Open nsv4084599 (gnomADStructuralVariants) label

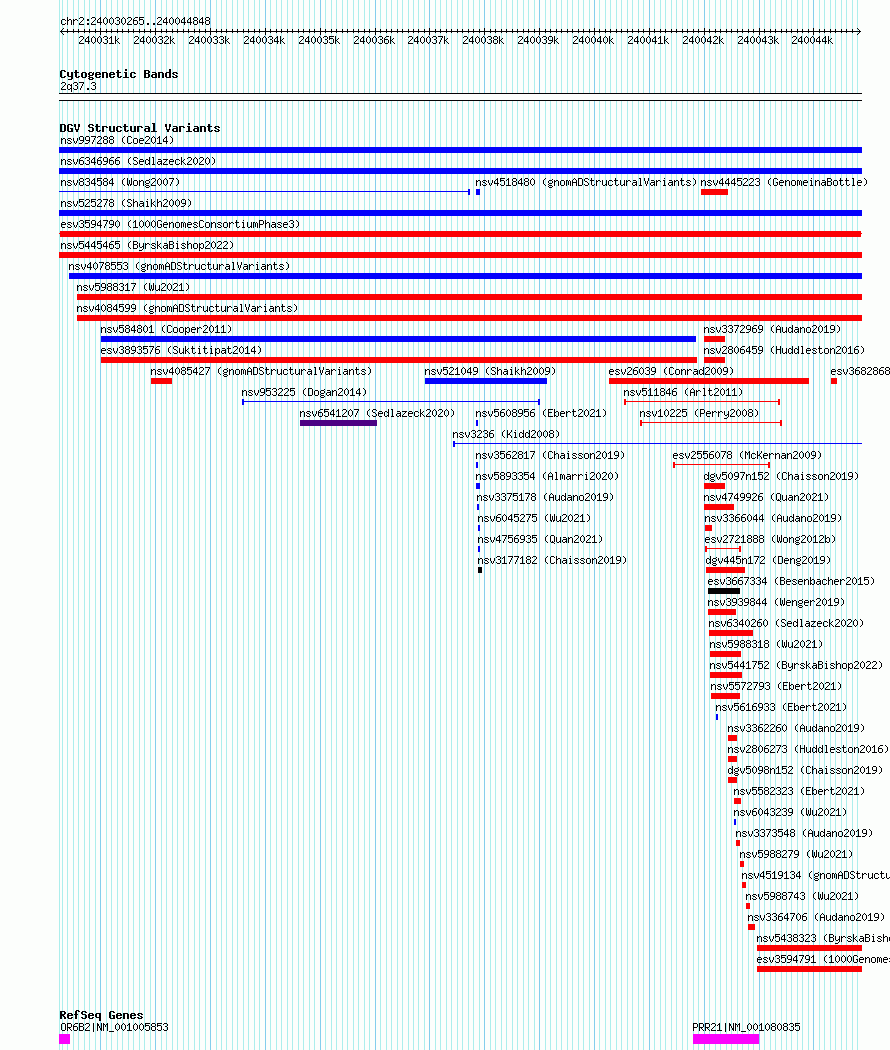[x=187, y=308]
